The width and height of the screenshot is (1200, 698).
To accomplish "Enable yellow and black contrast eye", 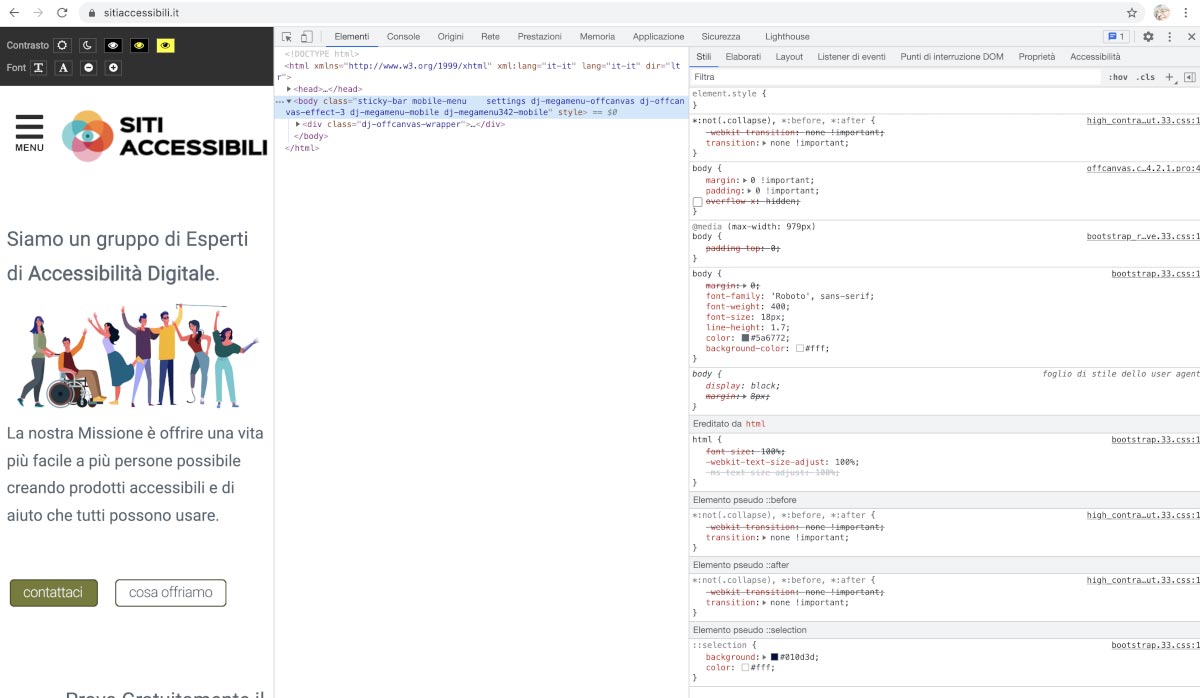I will (x=165, y=45).
